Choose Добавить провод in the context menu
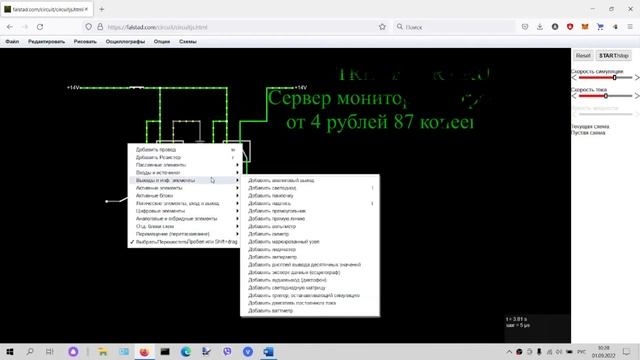The width and height of the screenshot is (640, 360). [x=184, y=149]
